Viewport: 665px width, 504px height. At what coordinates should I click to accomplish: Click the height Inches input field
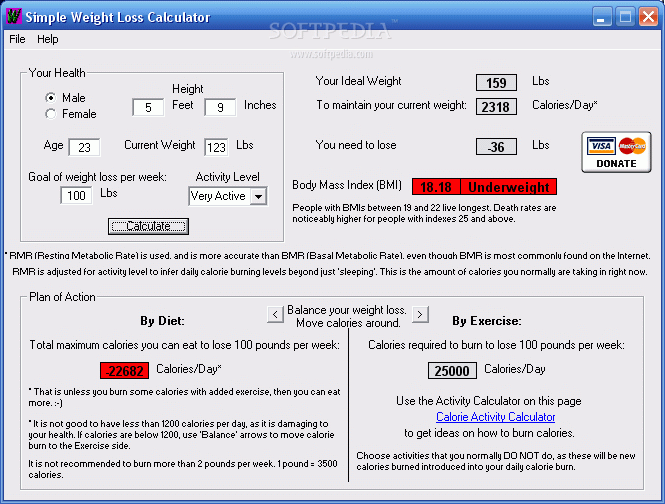[220, 107]
